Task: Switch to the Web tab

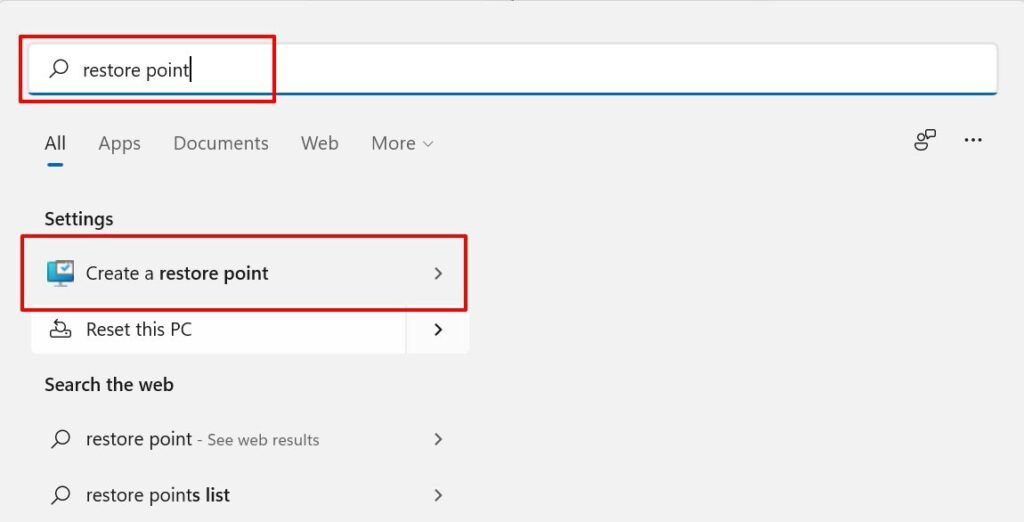Action: tap(320, 143)
